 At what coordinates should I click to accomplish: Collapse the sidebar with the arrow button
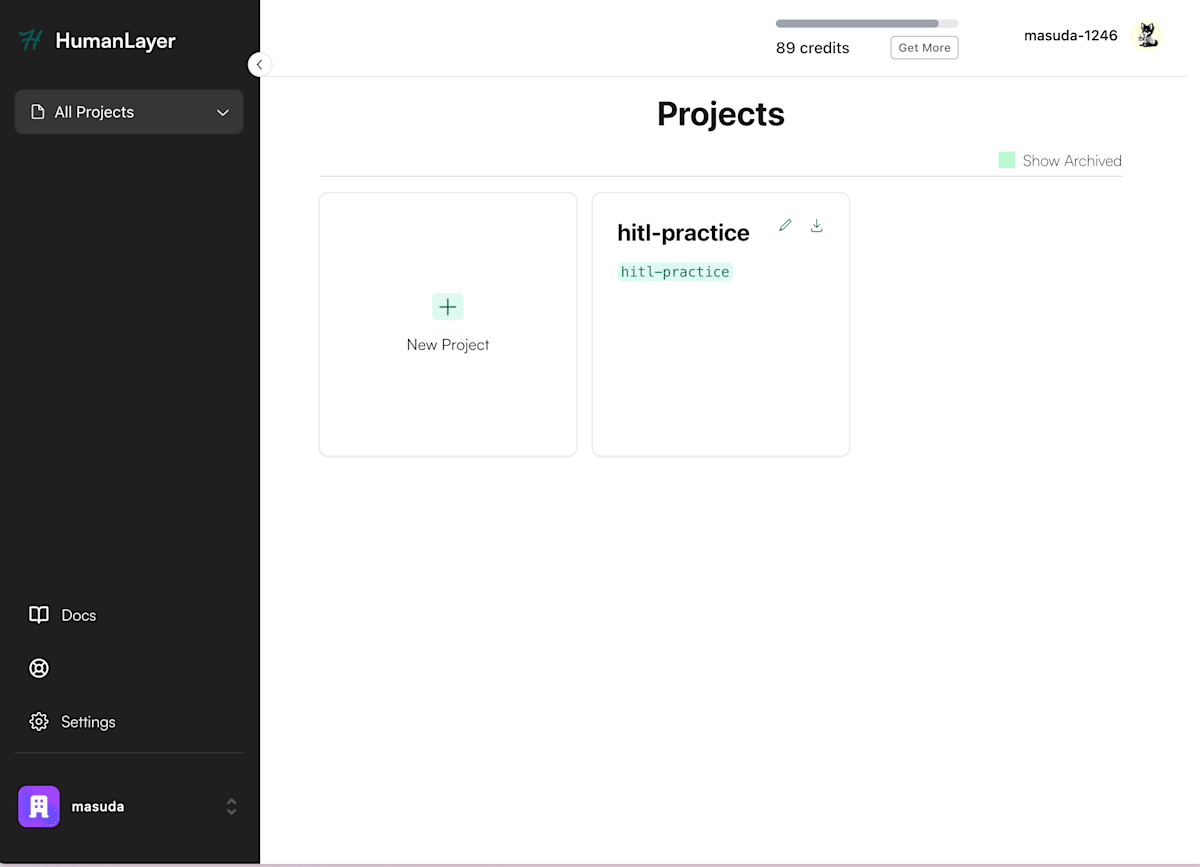(x=259, y=64)
